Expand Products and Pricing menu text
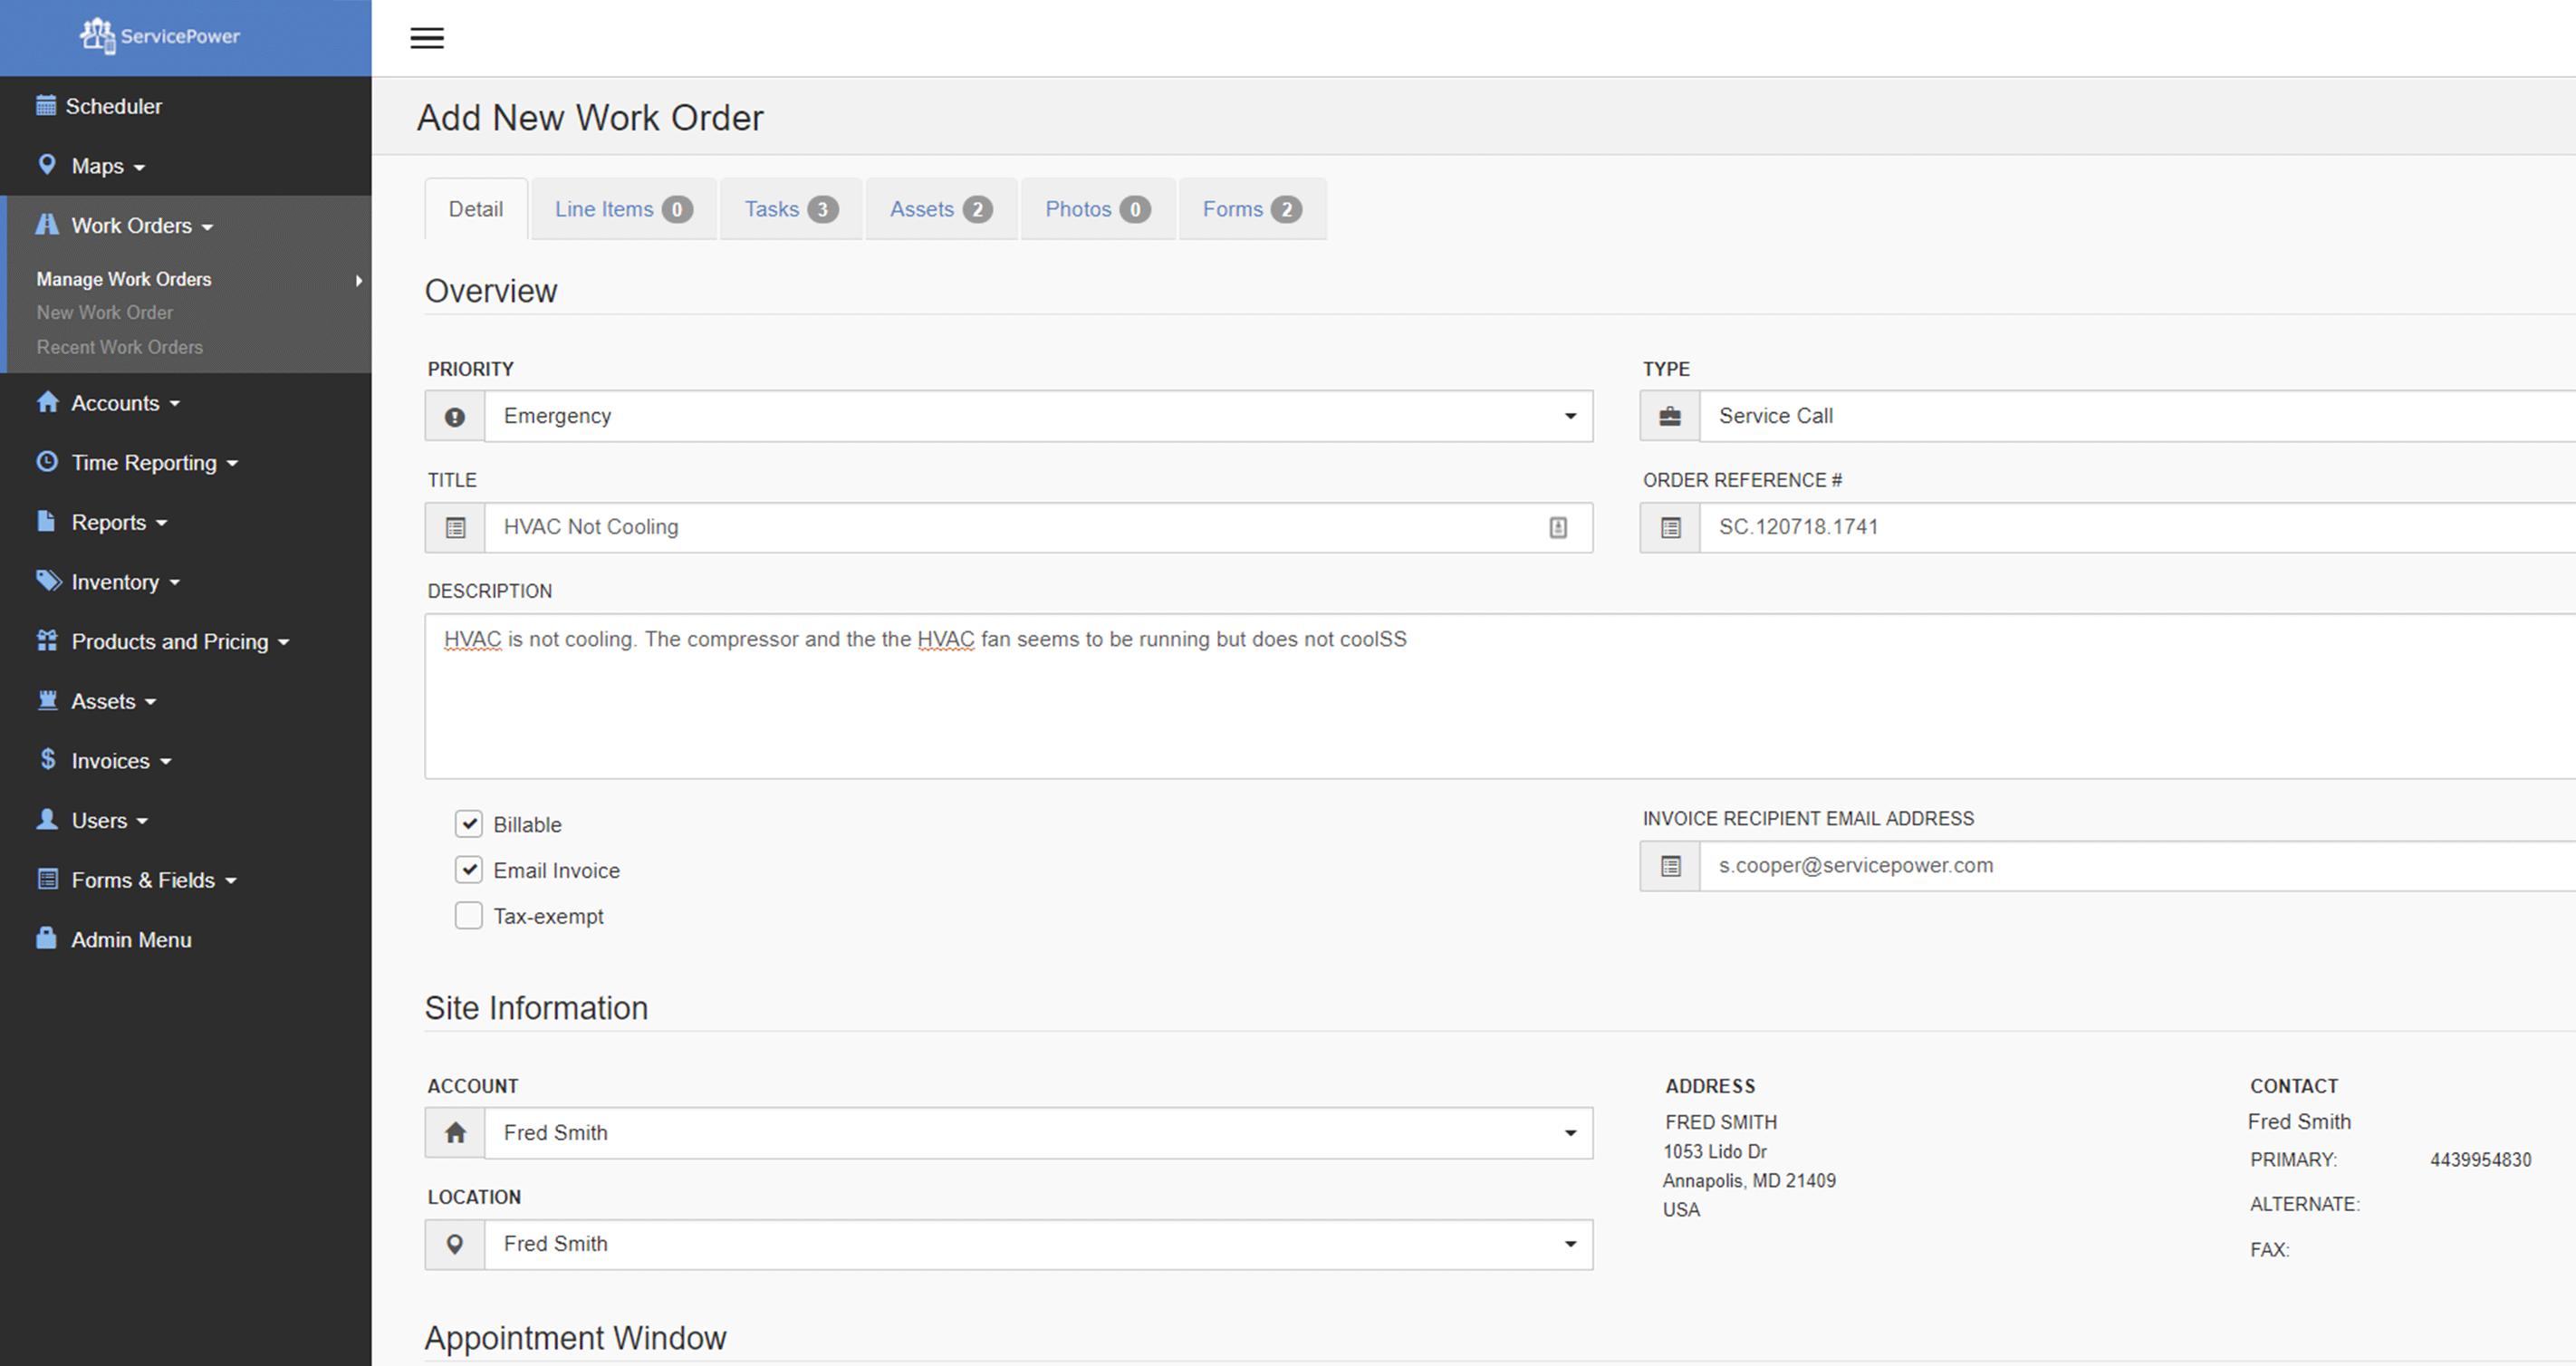Image resolution: width=2576 pixels, height=1366 pixels. tap(170, 642)
